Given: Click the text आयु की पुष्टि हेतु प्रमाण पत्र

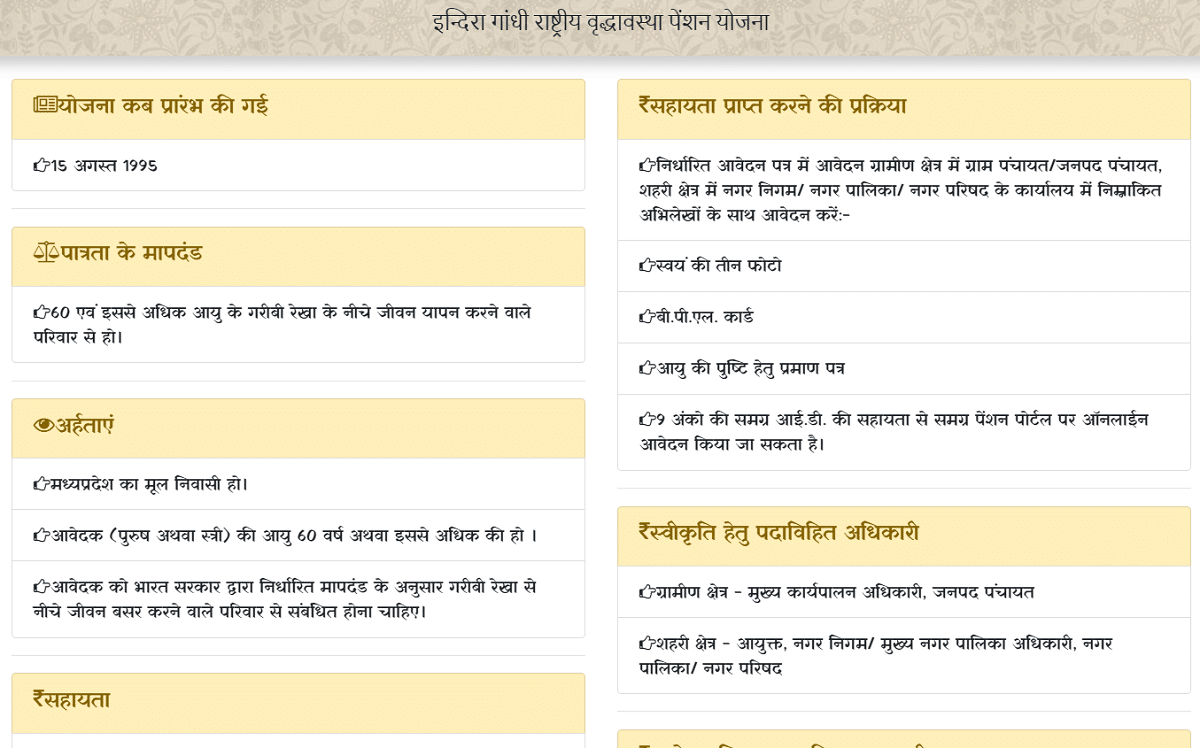Looking at the screenshot, I should pyautogui.click(x=750, y=369).
